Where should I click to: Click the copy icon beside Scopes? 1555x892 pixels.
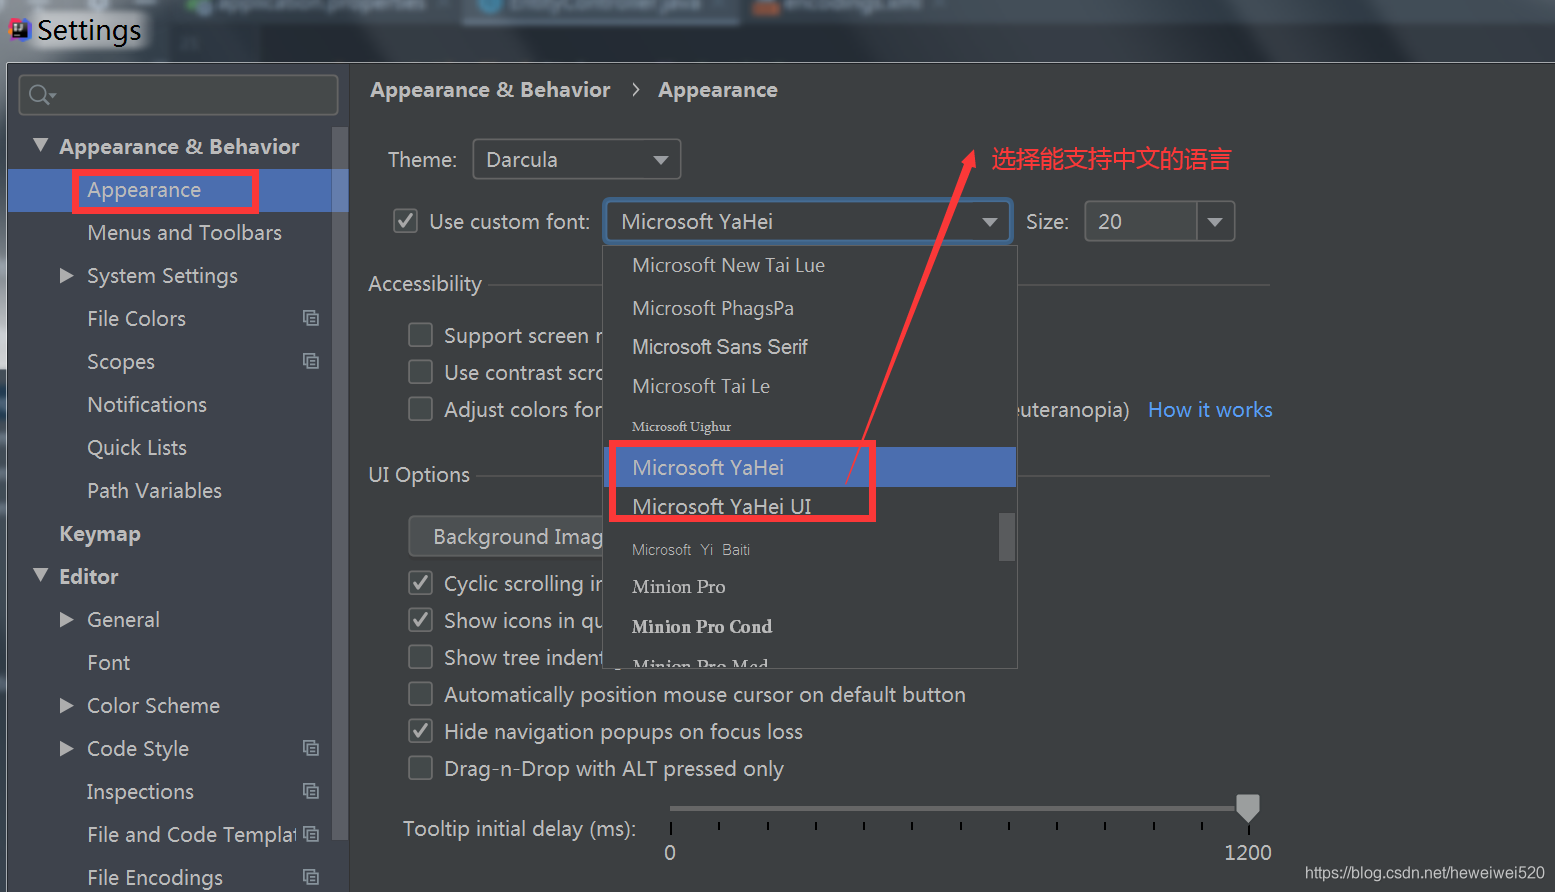[311, 361]
